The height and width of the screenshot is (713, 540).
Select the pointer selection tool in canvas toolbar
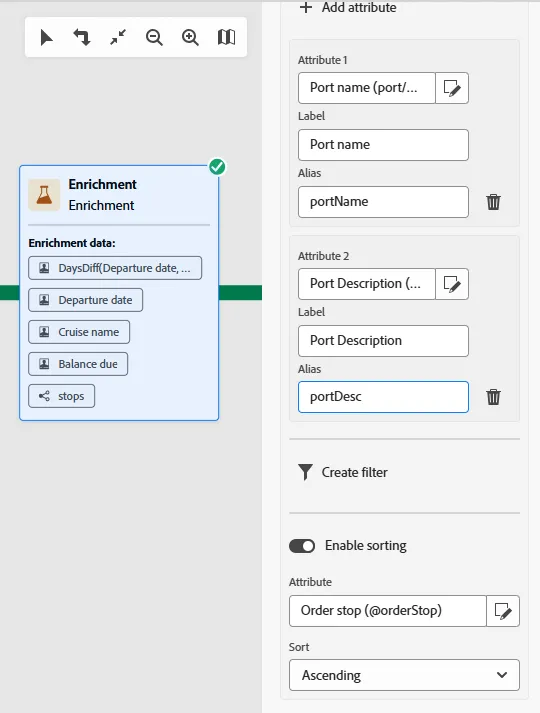(x=46, y=37)
